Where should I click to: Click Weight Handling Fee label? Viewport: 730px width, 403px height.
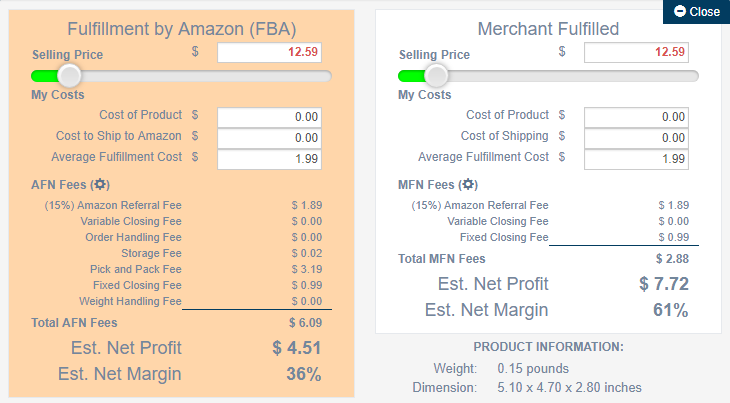130,301
